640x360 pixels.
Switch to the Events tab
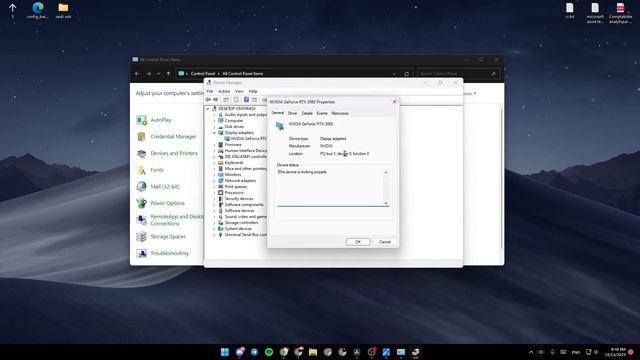coord(322,113)
